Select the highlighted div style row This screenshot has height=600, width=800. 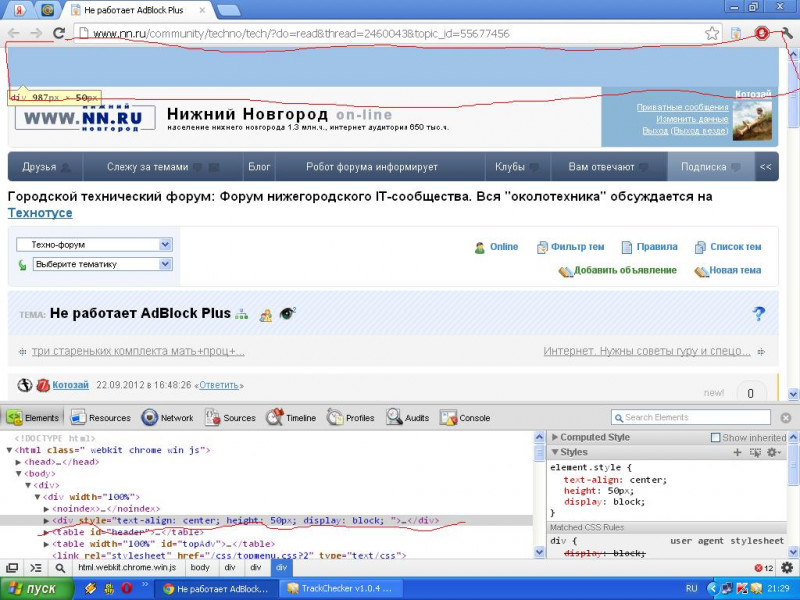click(x=266, y=520)
